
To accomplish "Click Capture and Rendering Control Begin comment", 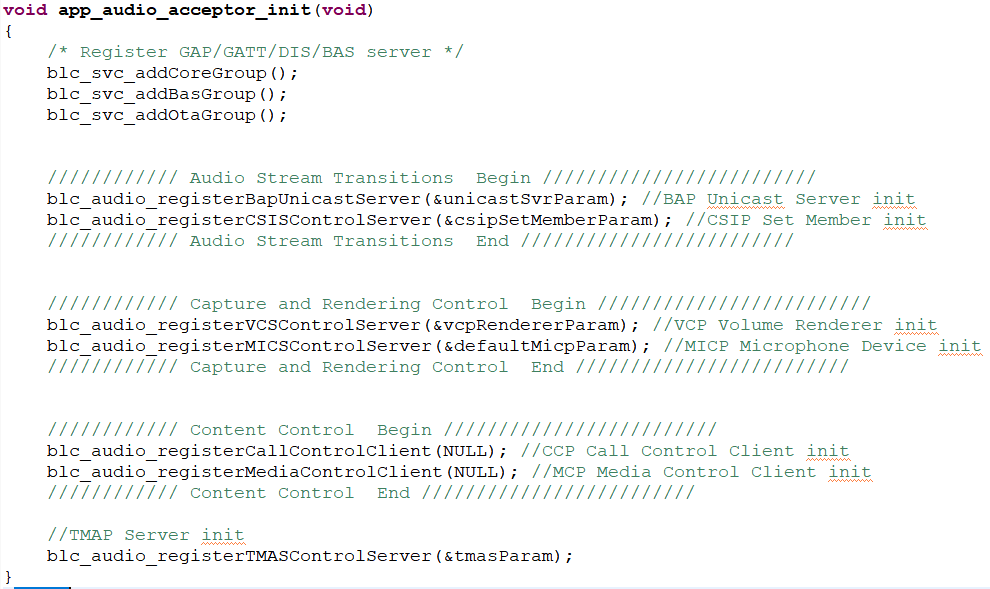I will (459, 304).
